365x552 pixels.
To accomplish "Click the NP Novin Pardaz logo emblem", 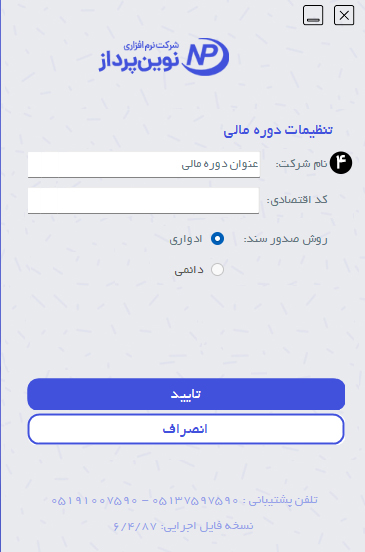I will point(206,56).
